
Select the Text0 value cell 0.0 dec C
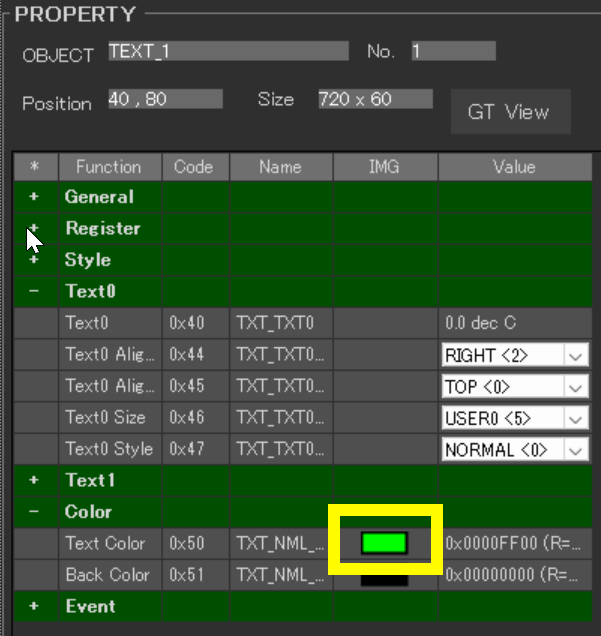point(514,323)
